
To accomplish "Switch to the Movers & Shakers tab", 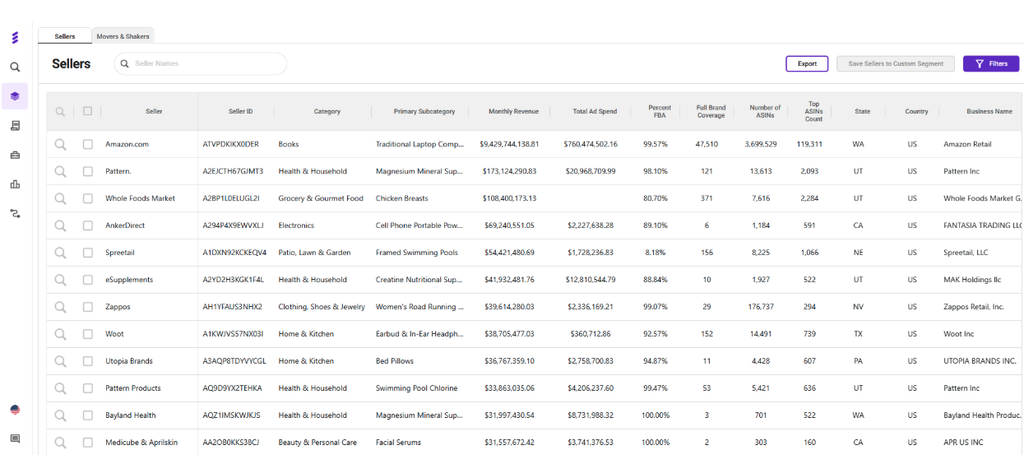I will pyautogui.click(x=123, y=37).
